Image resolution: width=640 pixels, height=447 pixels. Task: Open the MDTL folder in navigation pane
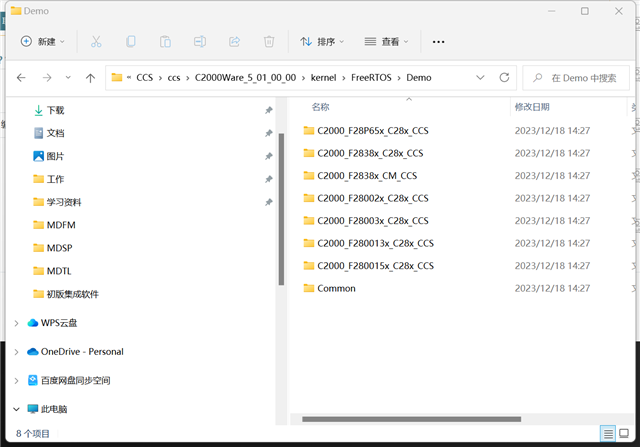pos(52,271)
